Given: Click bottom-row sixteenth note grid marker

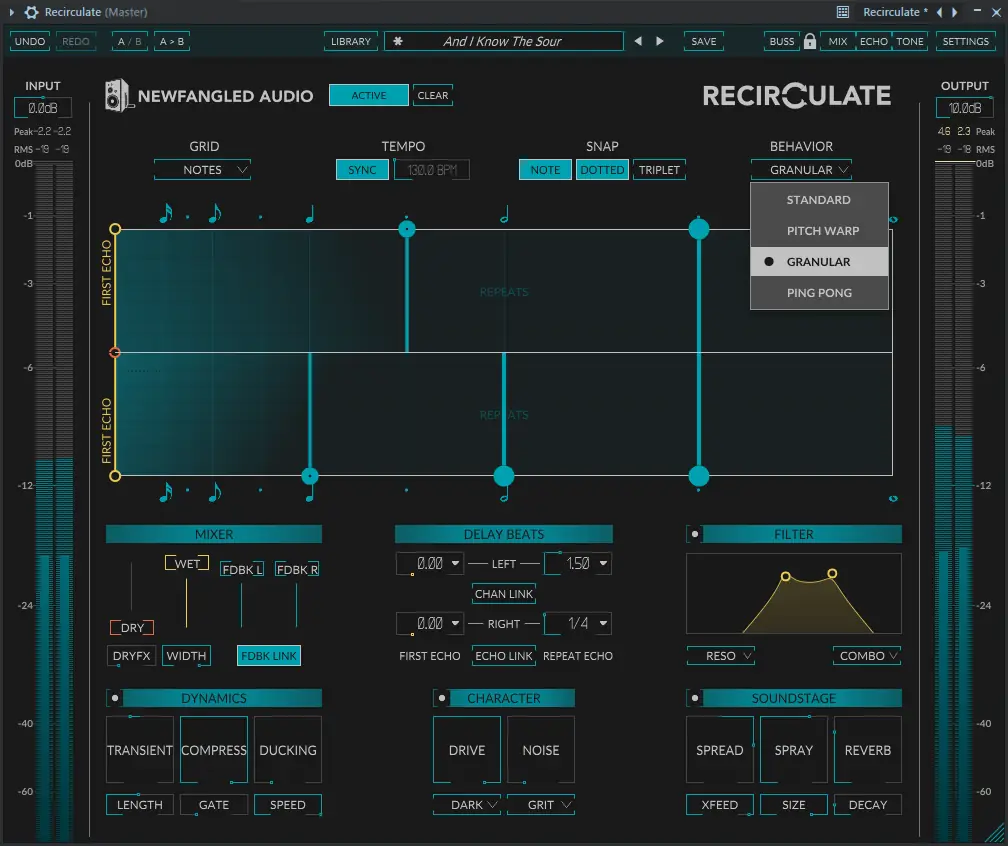Looking at the screenshot, I should 166,492.
